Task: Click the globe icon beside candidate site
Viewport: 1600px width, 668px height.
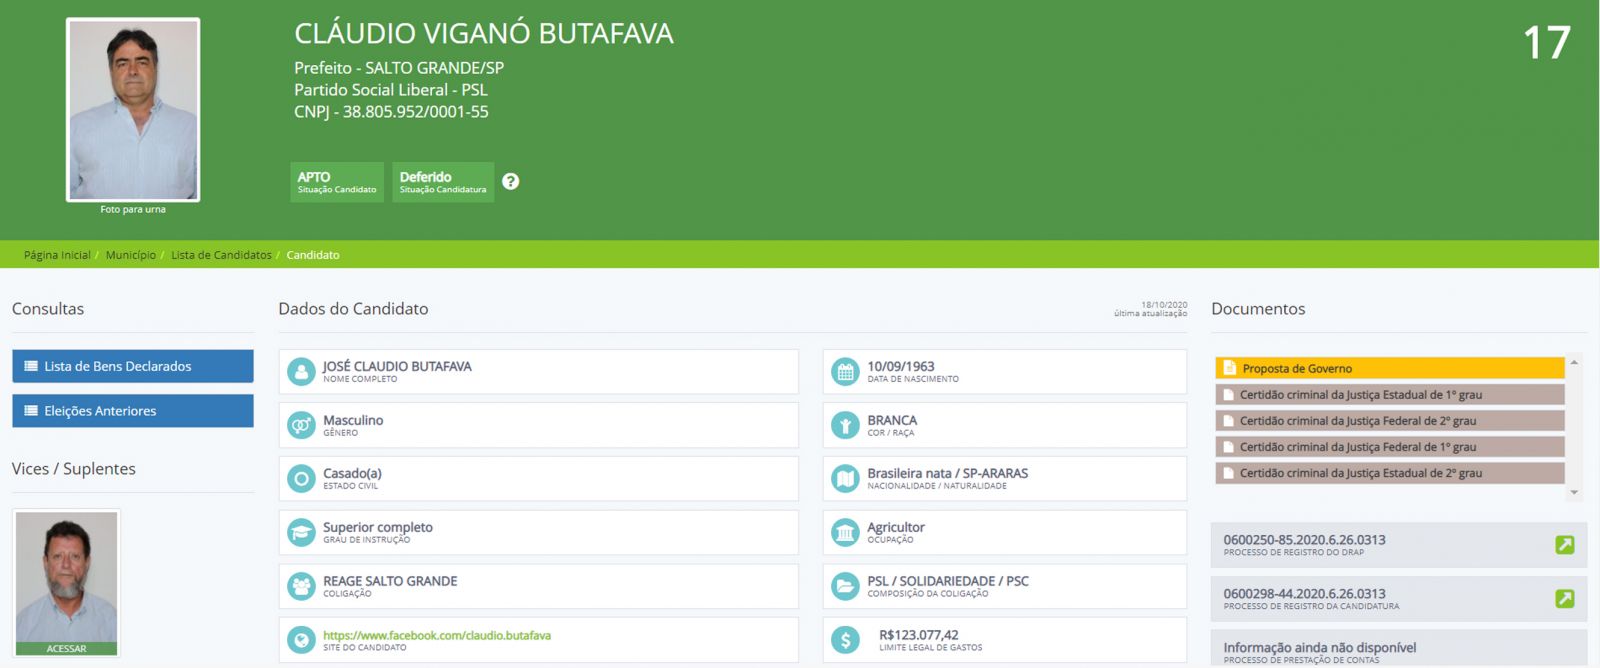Action: coord(301,640)
